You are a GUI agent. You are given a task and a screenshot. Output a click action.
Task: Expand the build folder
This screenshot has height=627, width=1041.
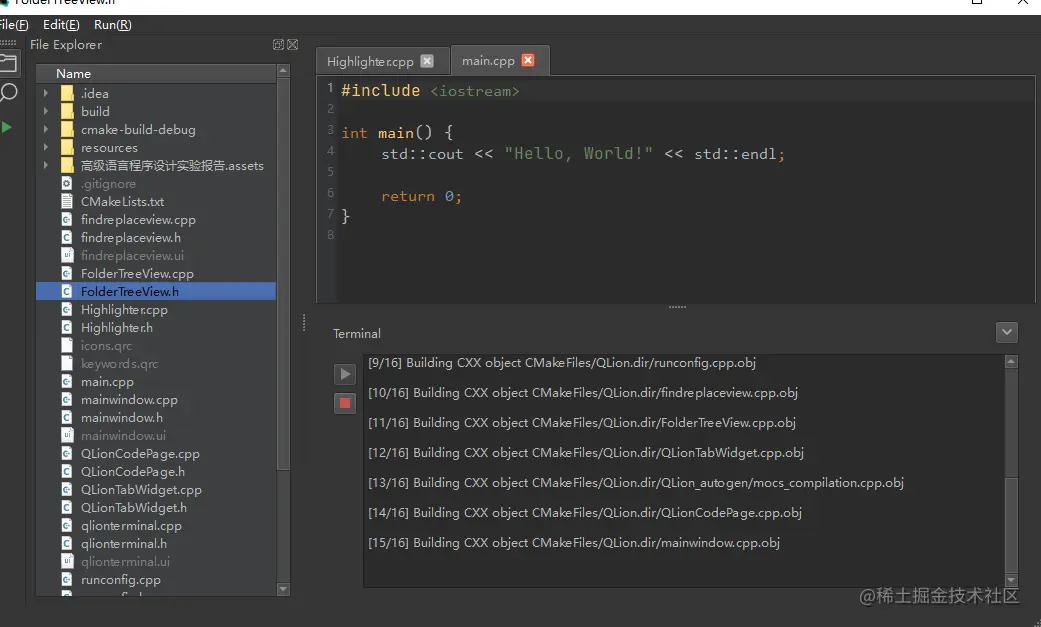(46, 111)
